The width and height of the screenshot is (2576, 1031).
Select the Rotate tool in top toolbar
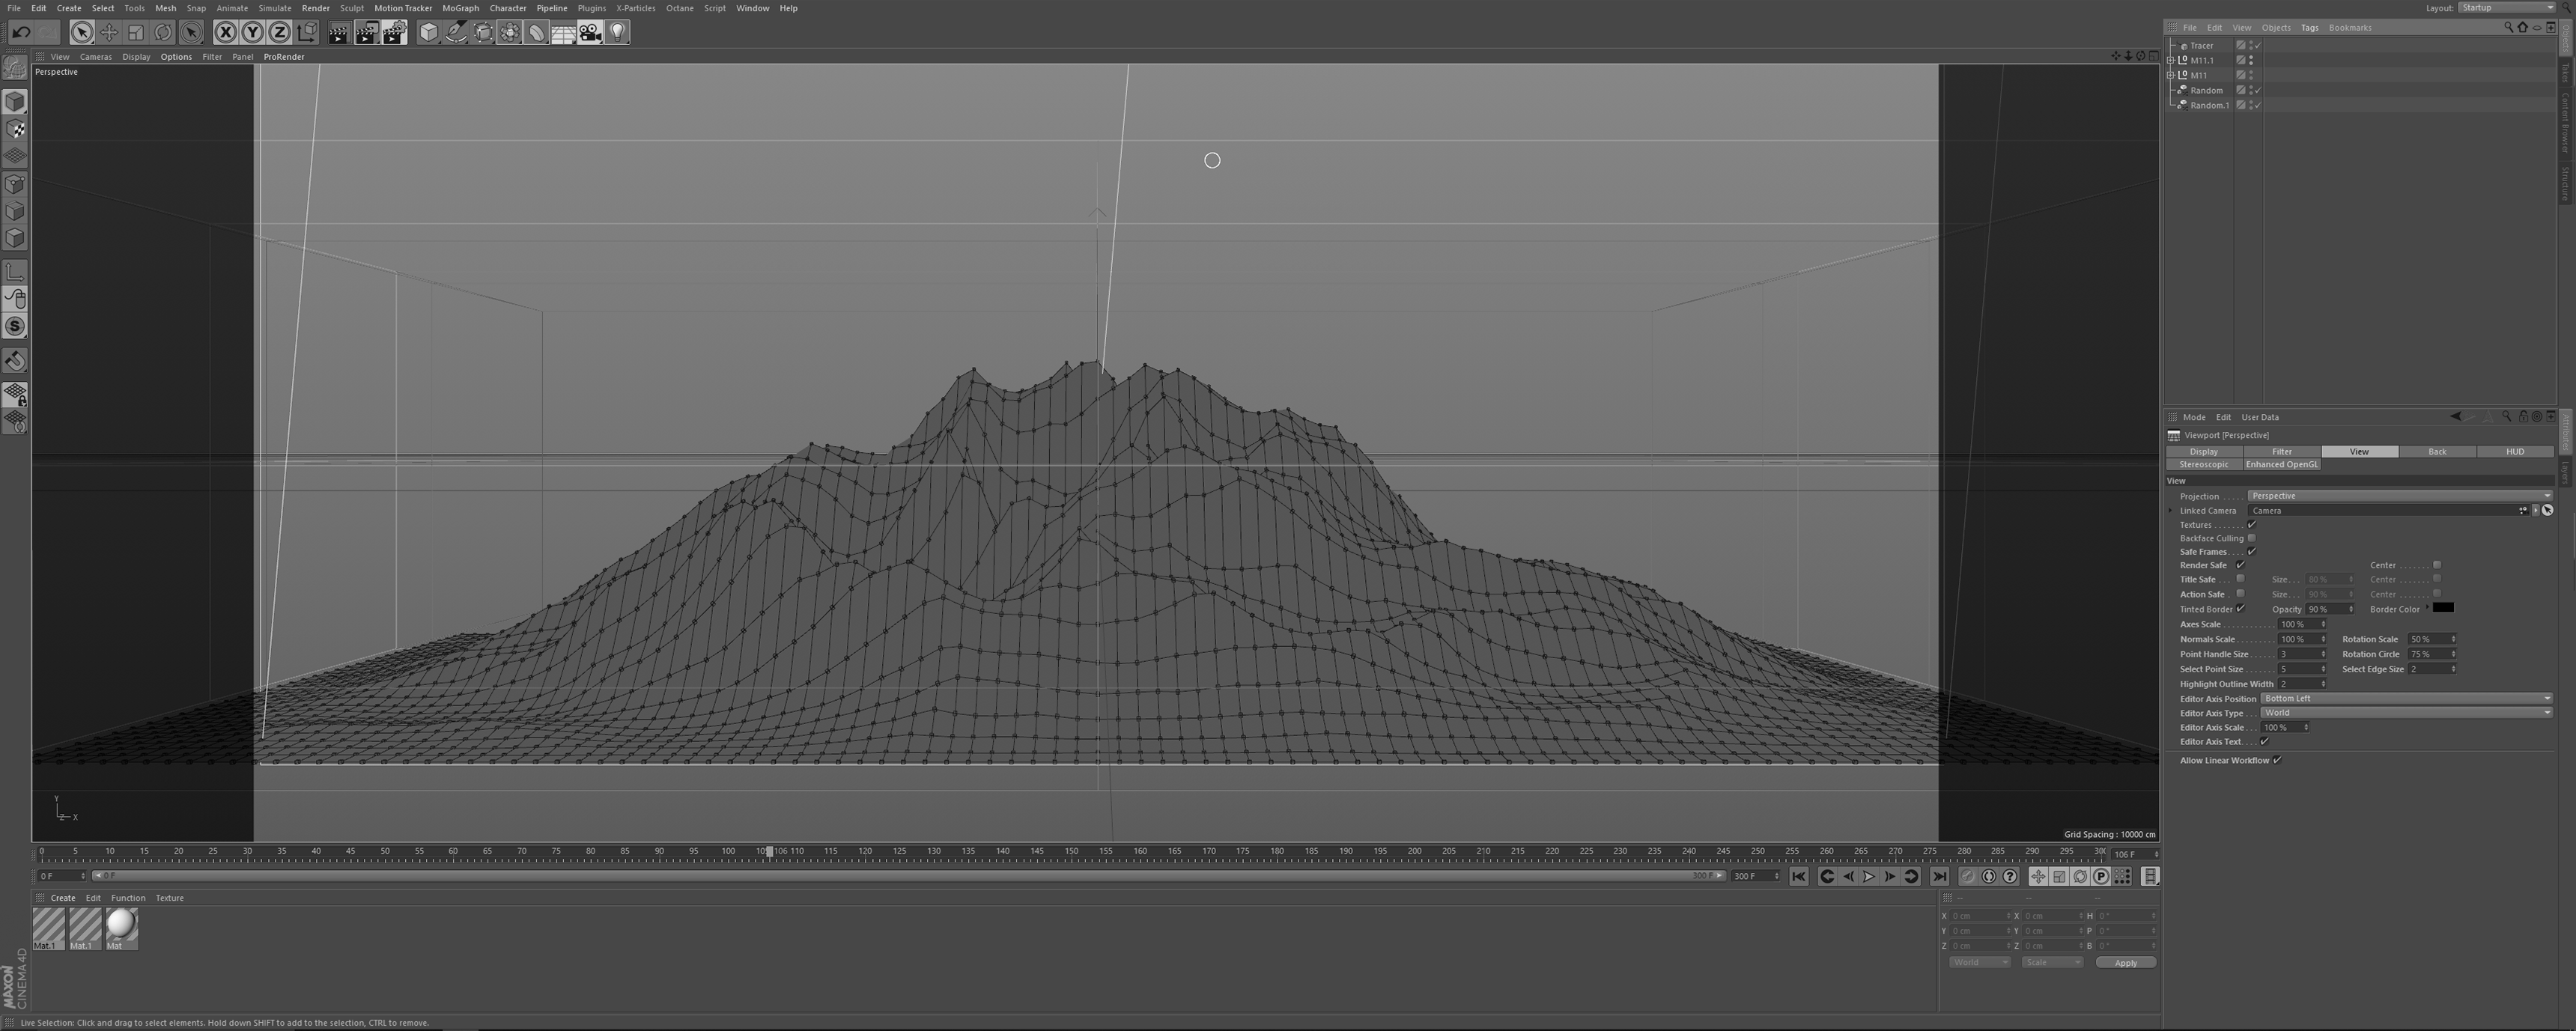163,32
